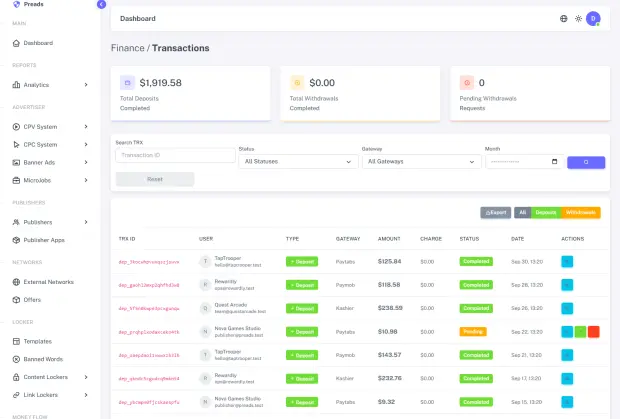The height and width of the screenshot is (419, 620).
Task: Expand the CPC System submenu chevron
Action: pos(86,145)
